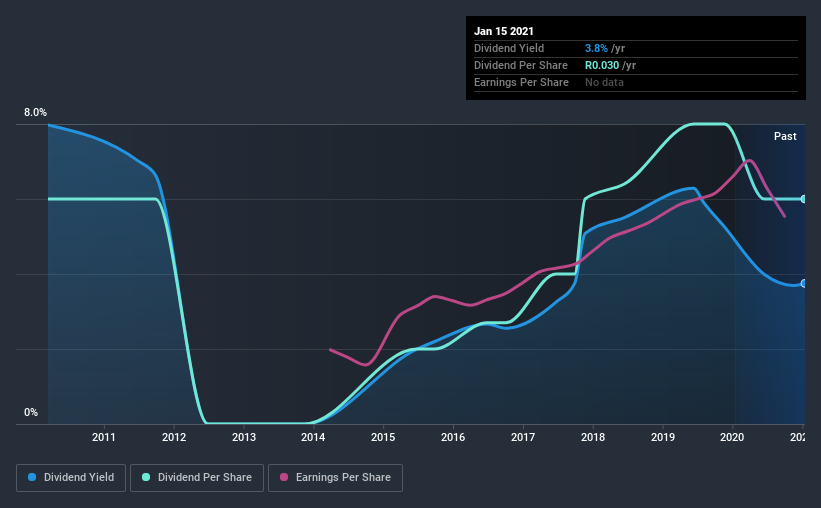Image resolution: width=821 pixels, height=508 pixels.
Task: Click Dividend Per Share row label in tooltip
Action: click(x=520, y=65)
